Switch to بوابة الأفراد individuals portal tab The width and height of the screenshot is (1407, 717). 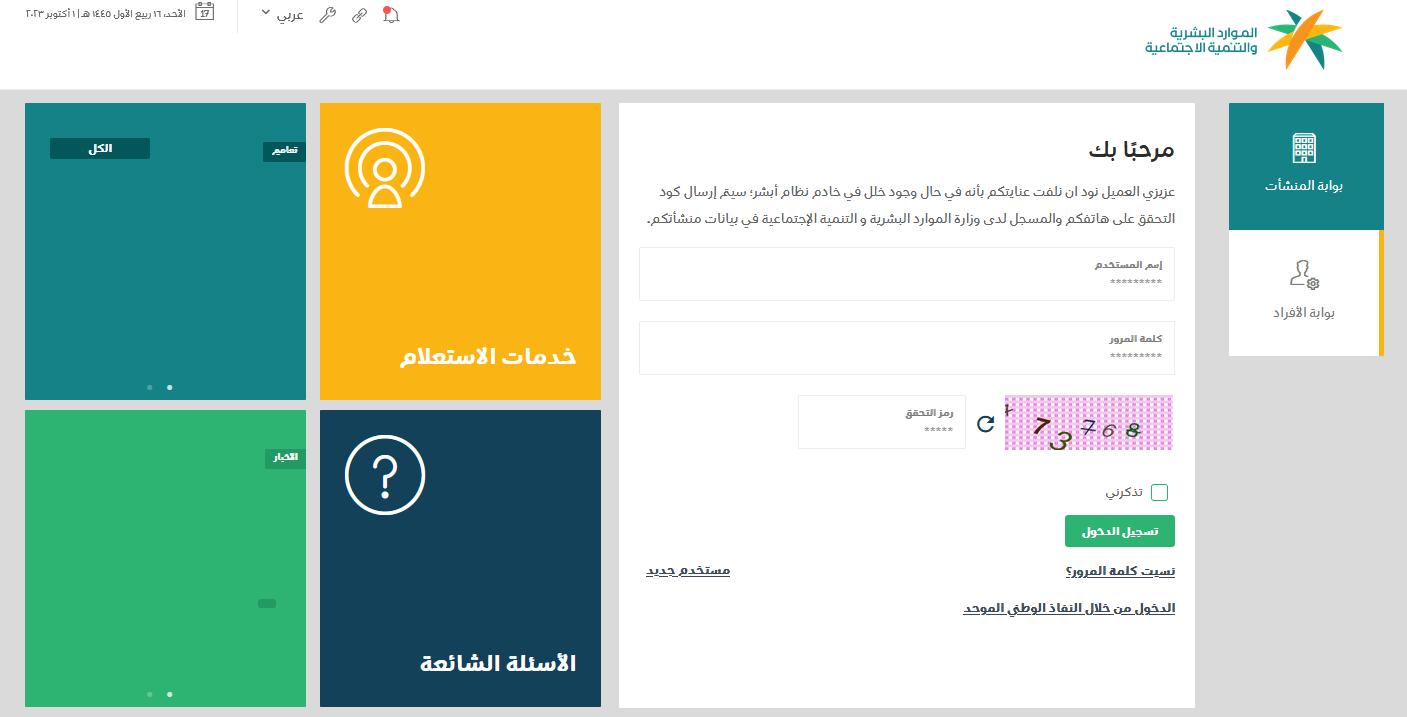coord(1303,292)
